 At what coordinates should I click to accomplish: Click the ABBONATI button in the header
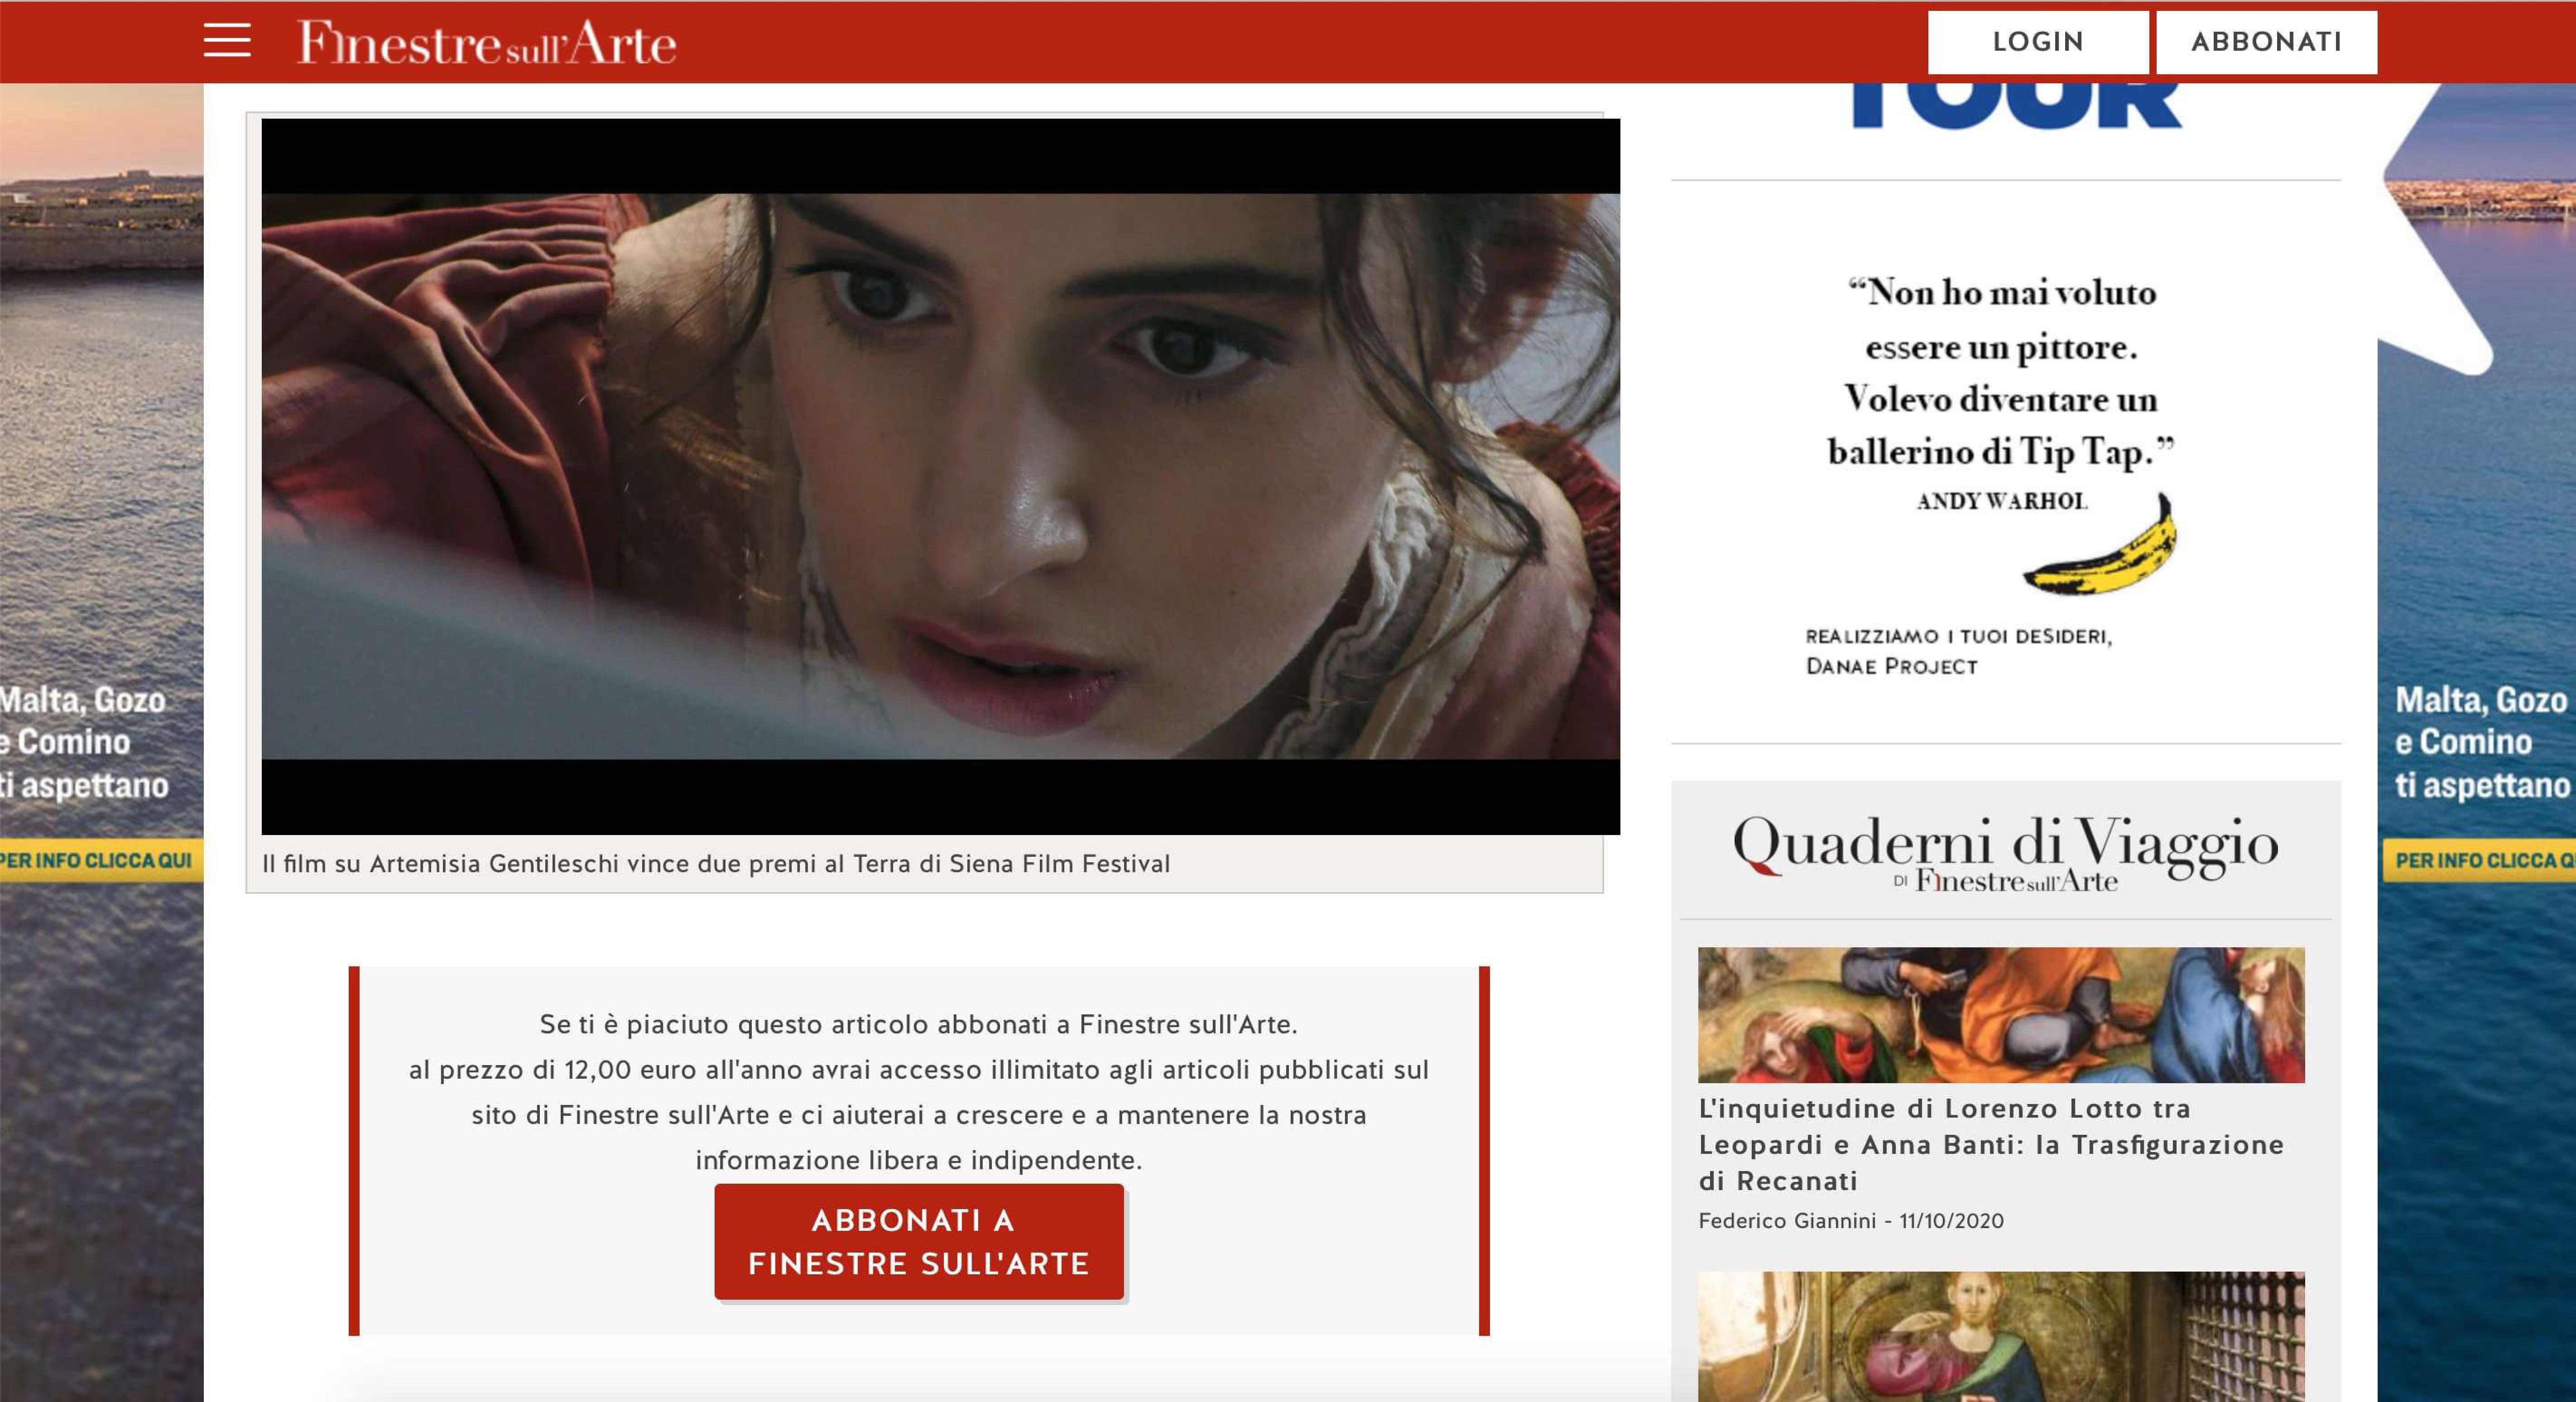tap(2266, 42)
